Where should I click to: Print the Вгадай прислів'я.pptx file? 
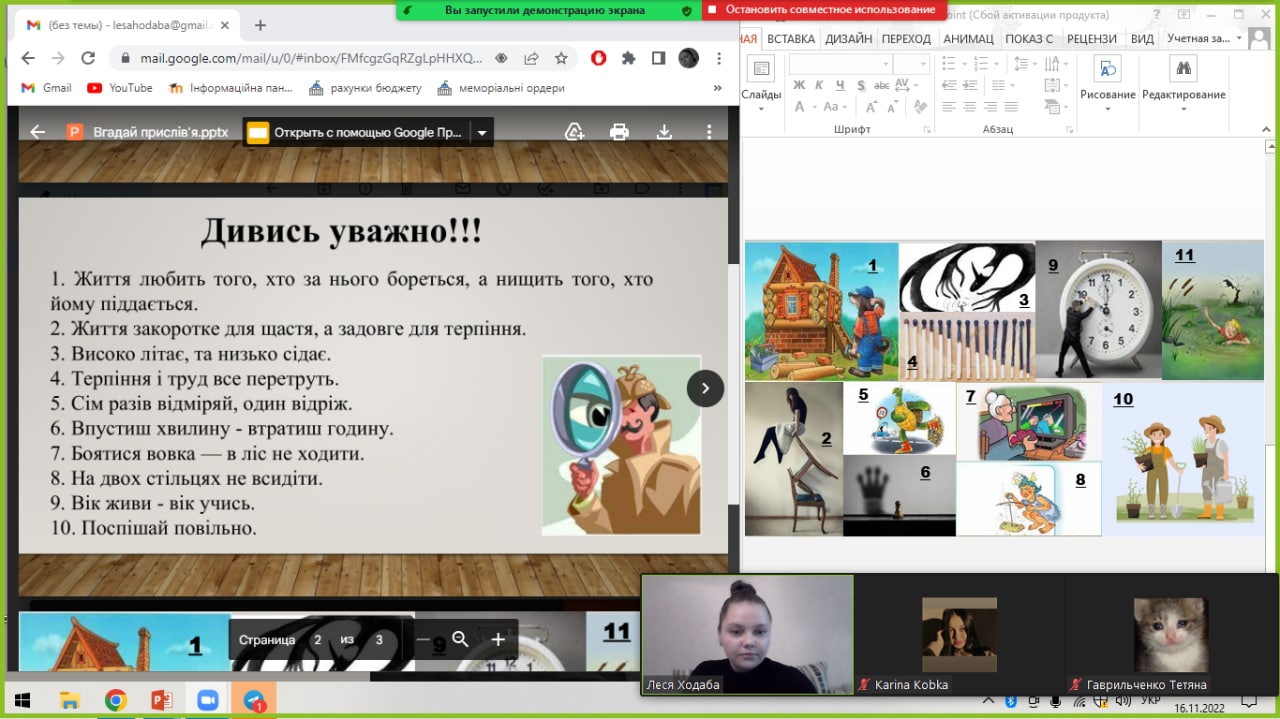[x=619, y=132]
